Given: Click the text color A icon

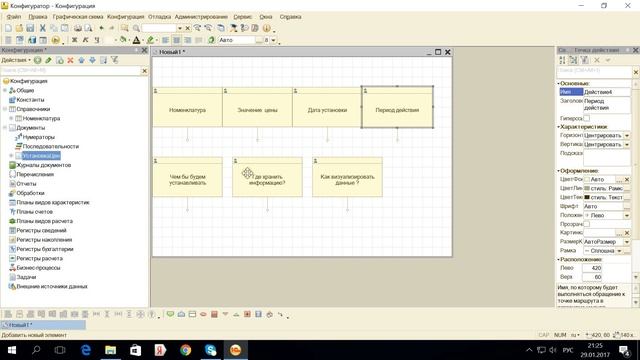Looking at the screenshot, I should (136, 40).
